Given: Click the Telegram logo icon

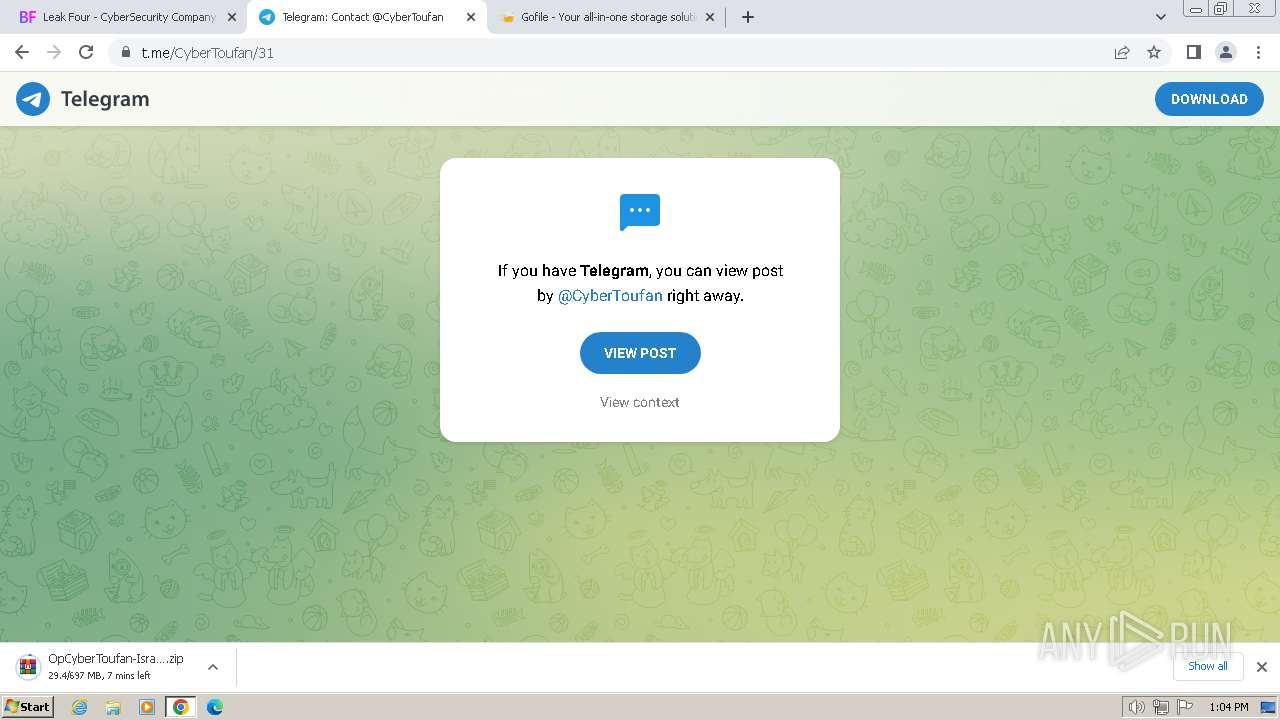Looking at the screenshot, I should click(x=33, y=99).
